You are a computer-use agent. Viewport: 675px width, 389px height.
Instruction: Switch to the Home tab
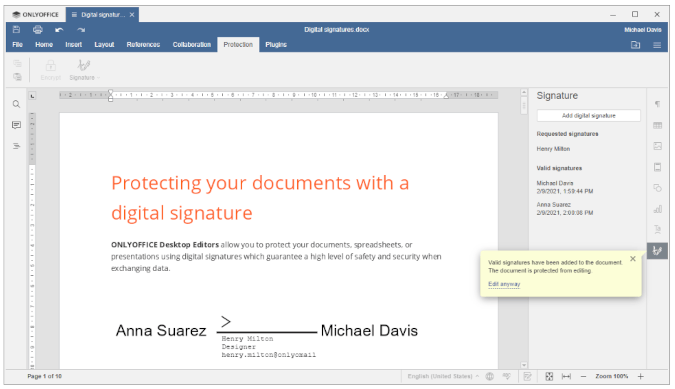44,44
